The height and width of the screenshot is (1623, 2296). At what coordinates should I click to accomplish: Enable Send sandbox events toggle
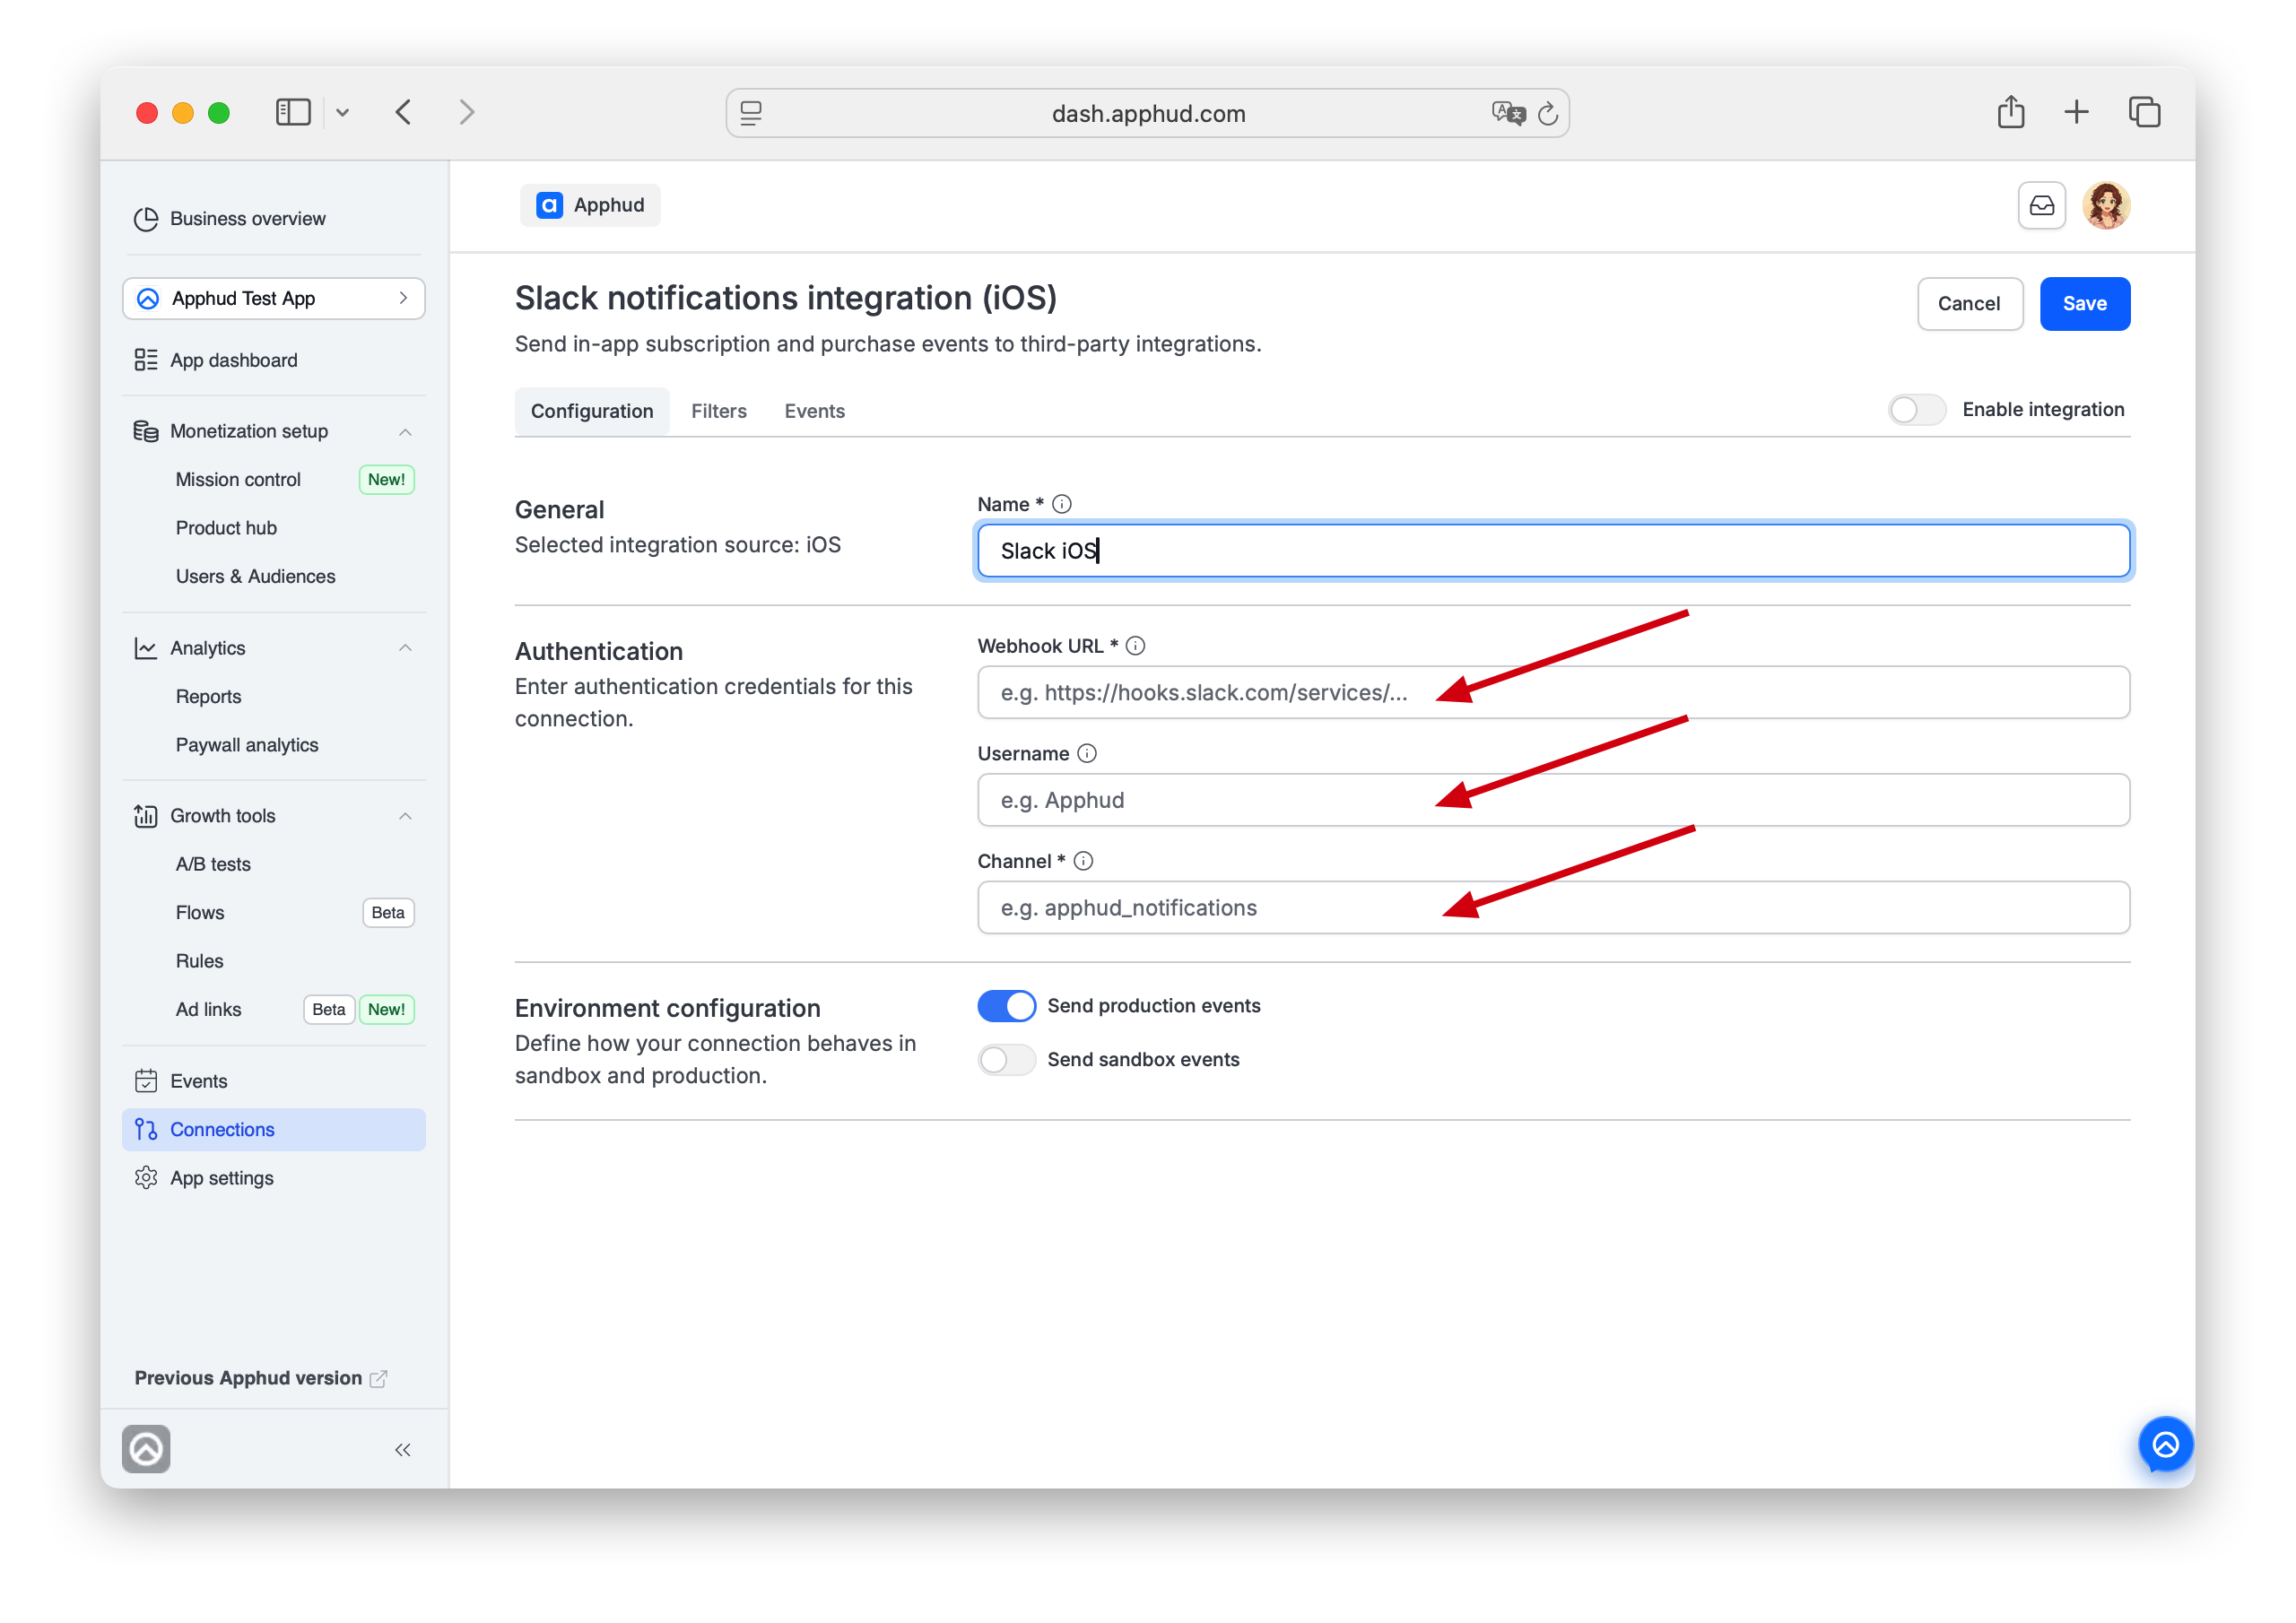coord(1006,1059)
